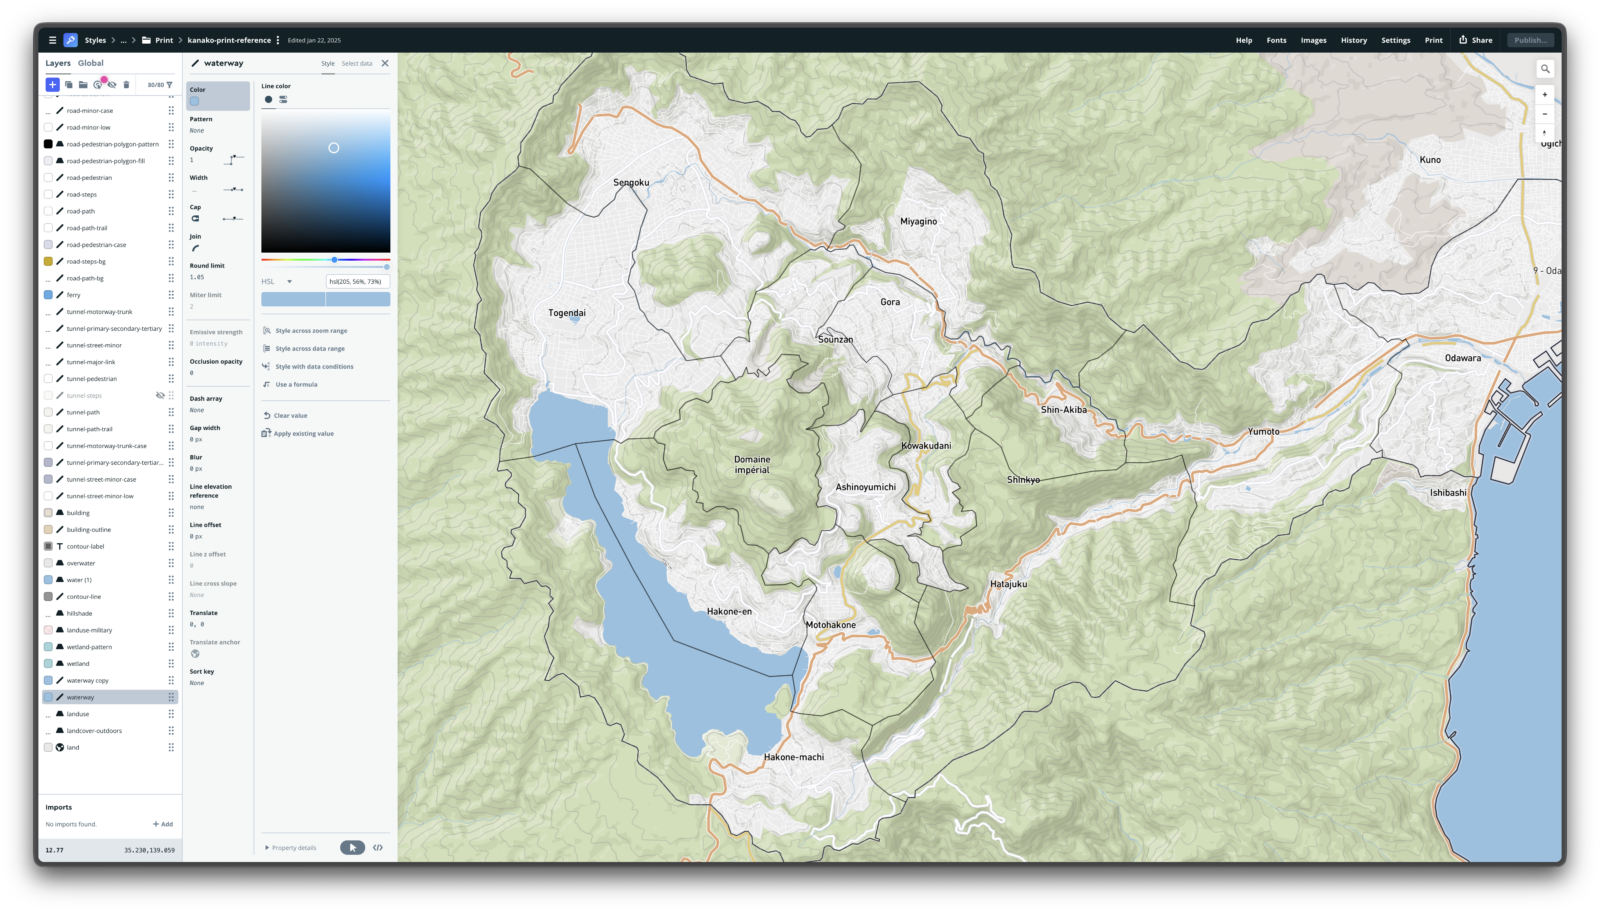Zoom in using the plus control on the map

(1544, 93)
